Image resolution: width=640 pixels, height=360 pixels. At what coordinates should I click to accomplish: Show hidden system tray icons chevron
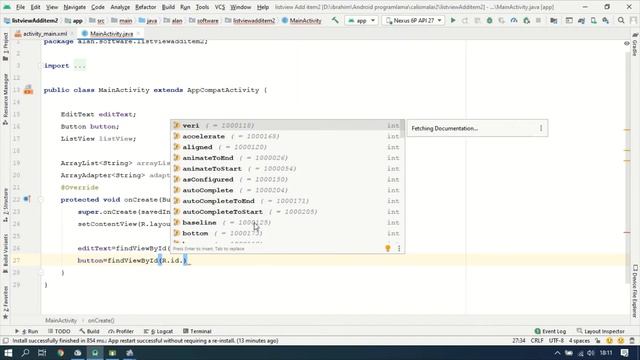(557, 353)
